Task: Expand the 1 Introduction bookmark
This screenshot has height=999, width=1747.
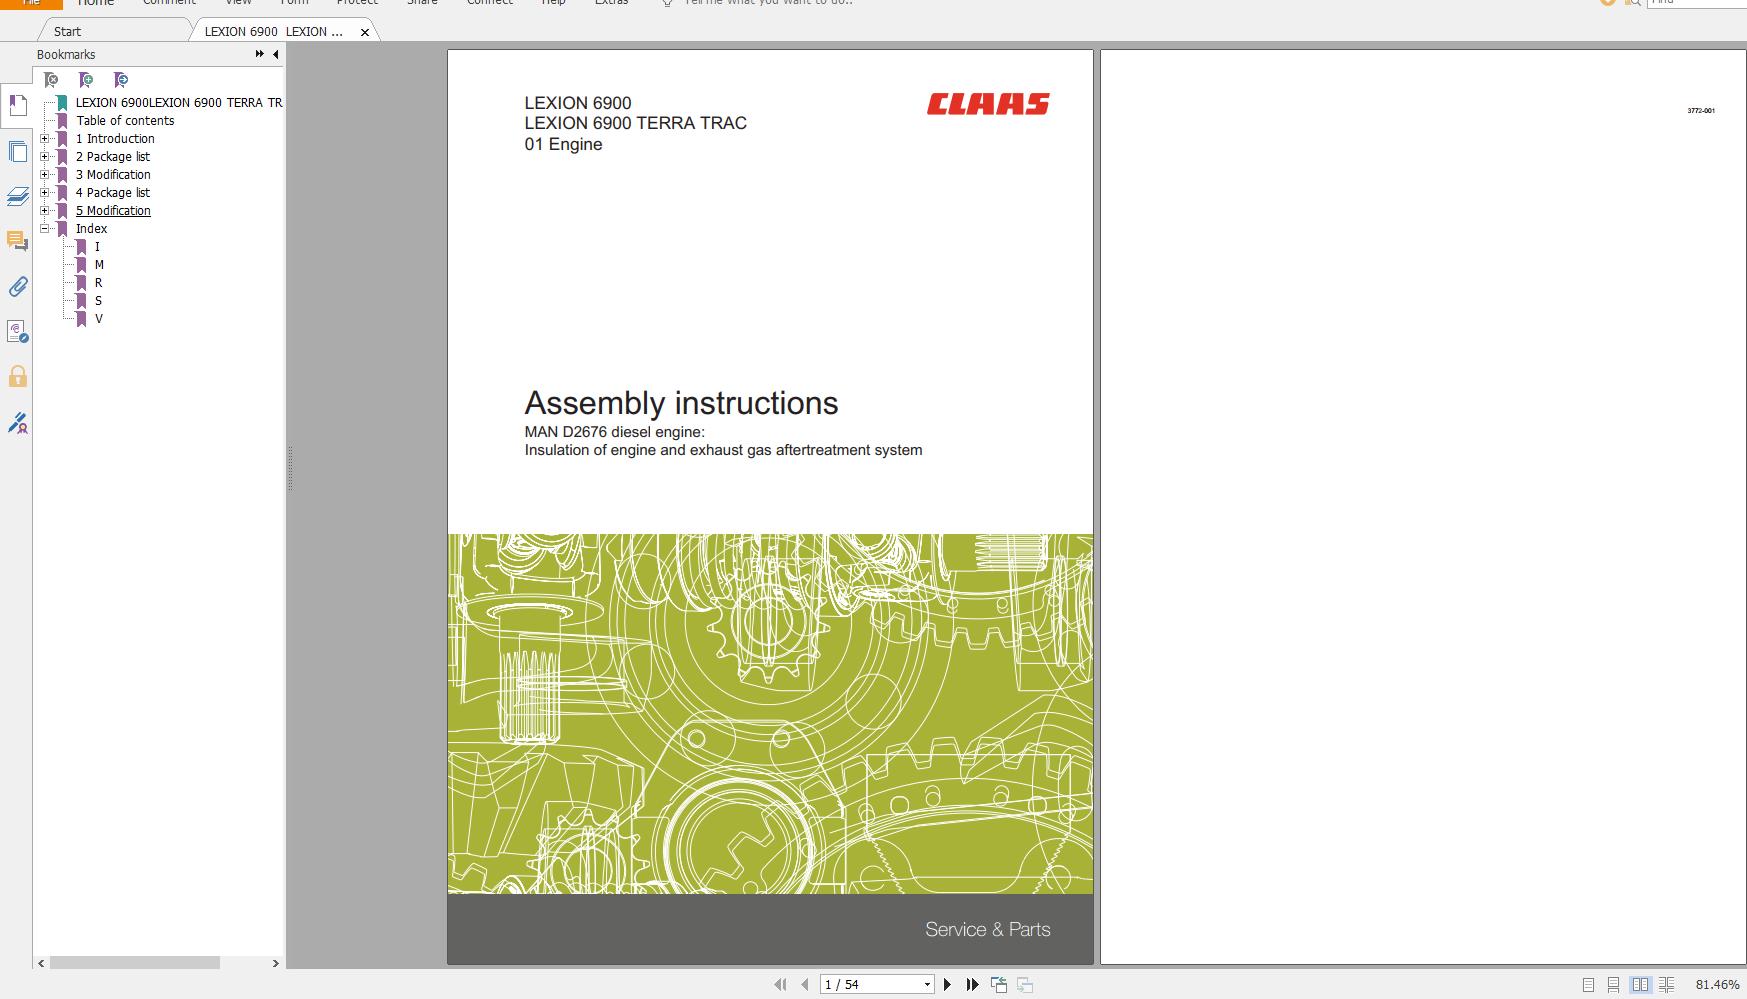Action: [x=44, y=139]
